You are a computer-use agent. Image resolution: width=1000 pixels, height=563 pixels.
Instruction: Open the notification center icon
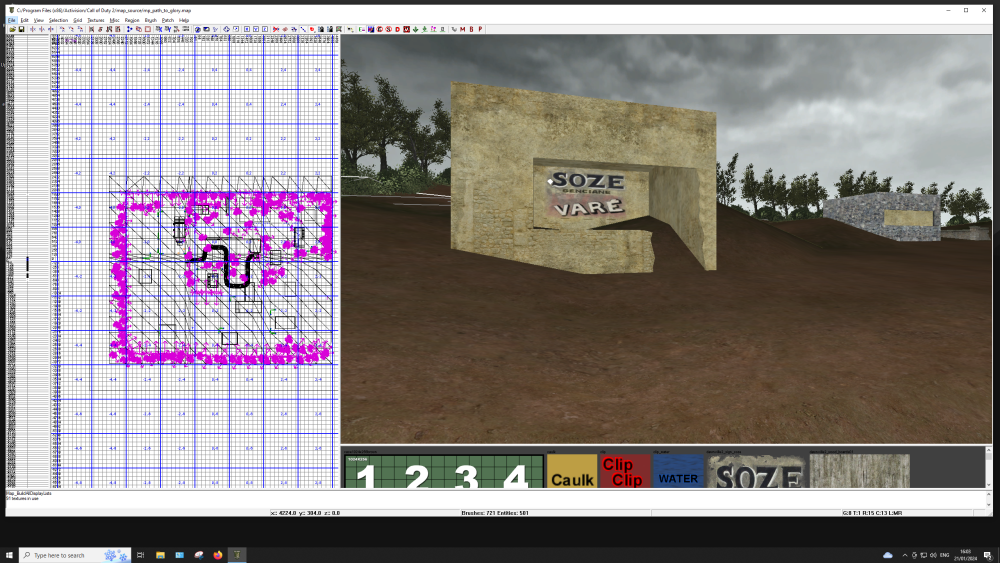(x=987, y=555)
